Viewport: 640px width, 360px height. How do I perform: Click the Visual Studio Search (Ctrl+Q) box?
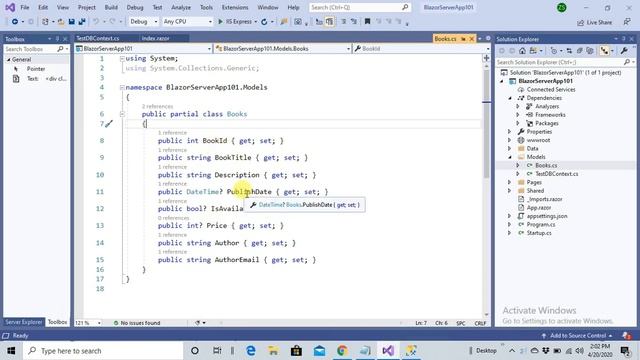click(x=359, y=7)
